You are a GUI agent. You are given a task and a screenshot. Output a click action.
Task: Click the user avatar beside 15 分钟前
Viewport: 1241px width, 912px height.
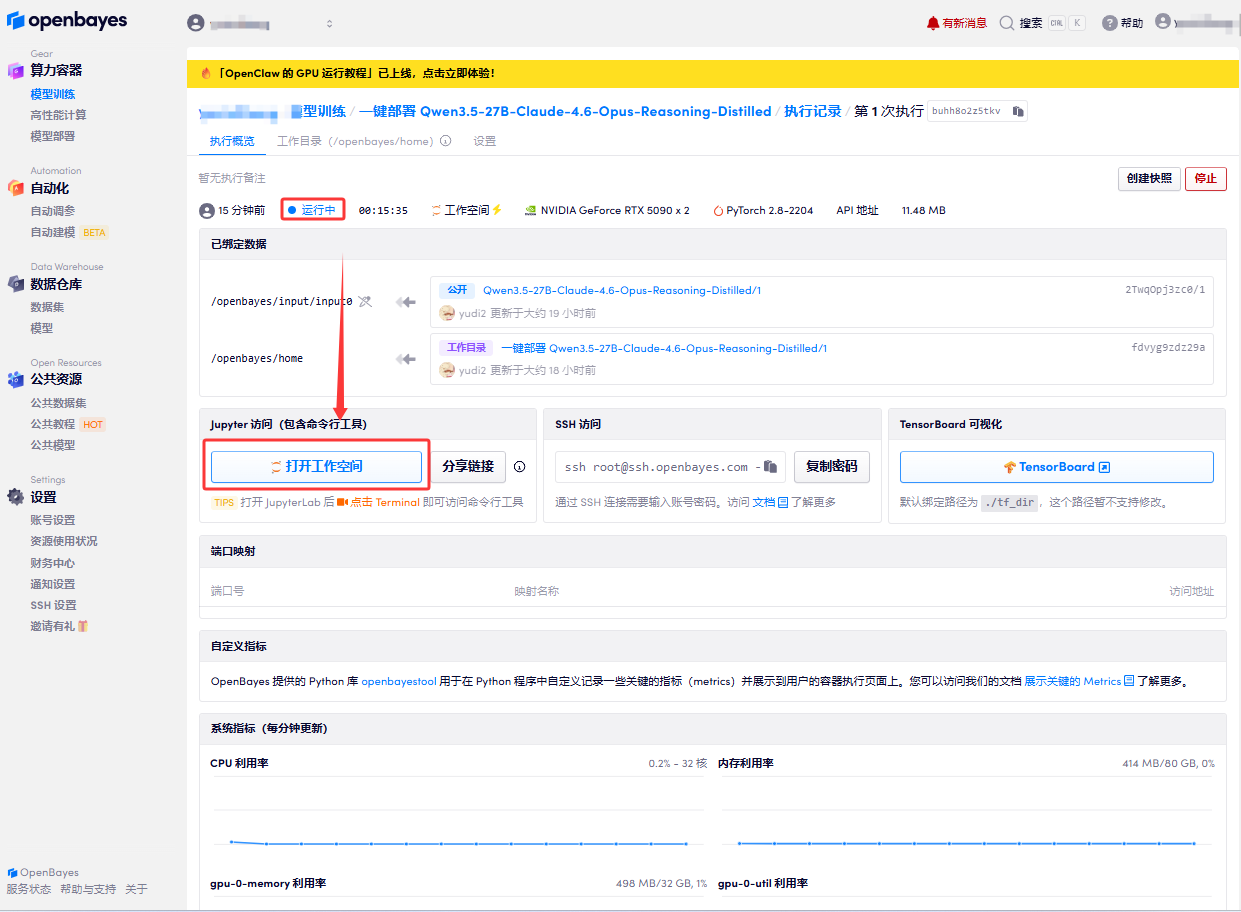[x=207, y=210]
